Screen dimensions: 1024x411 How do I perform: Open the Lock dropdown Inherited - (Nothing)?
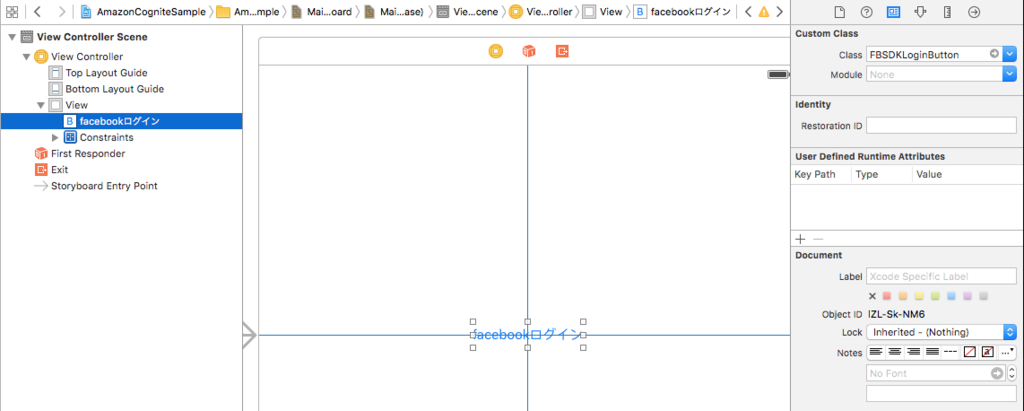coord(941,332)
